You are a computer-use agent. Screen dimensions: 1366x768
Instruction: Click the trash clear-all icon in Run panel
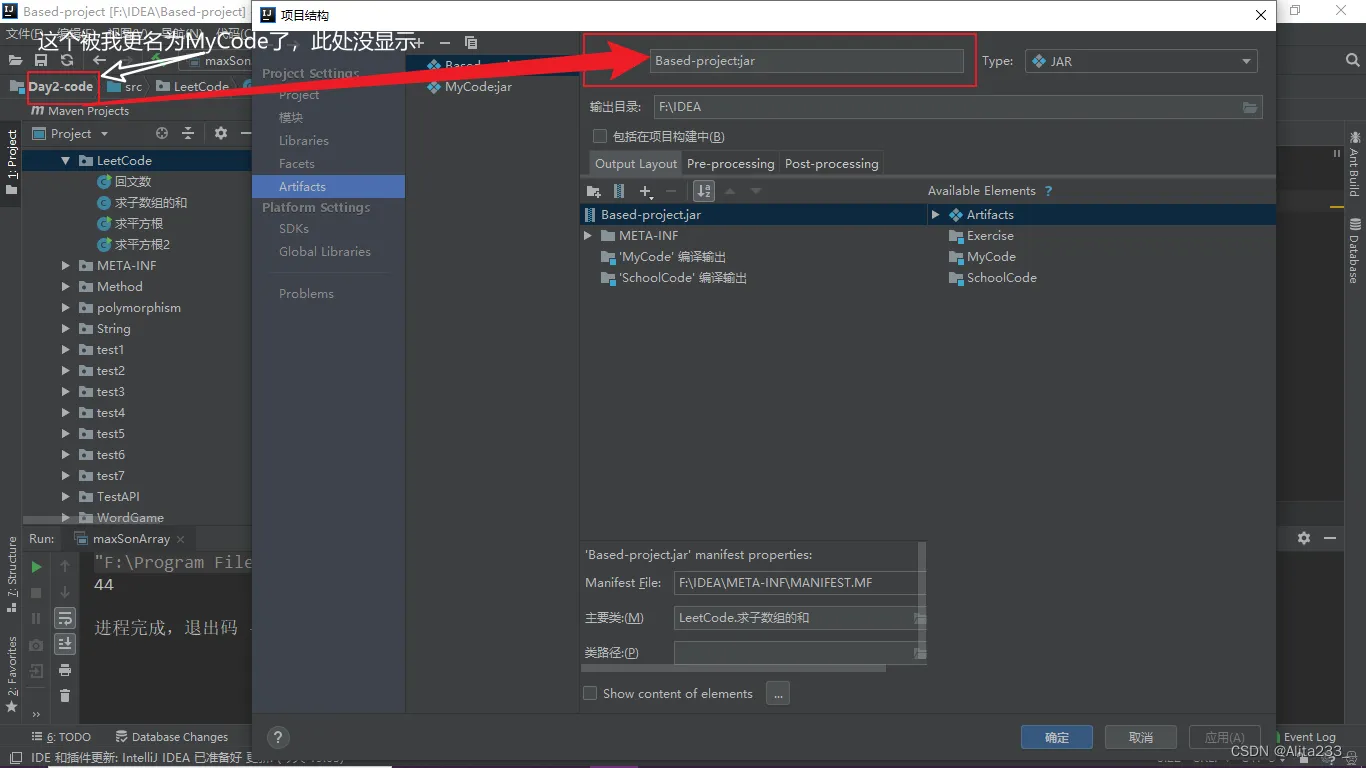(65, 696)
